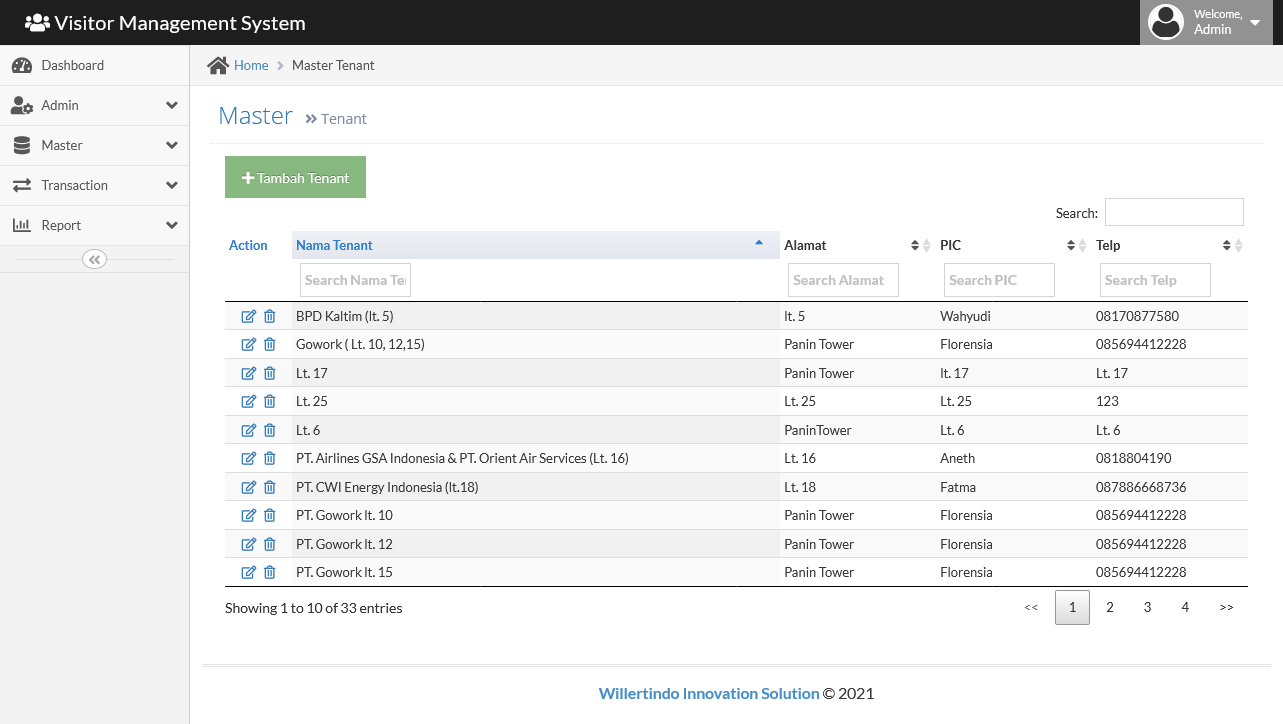Click the Tambah Tenant button
1283x724 pixels.
coord(295,177)
